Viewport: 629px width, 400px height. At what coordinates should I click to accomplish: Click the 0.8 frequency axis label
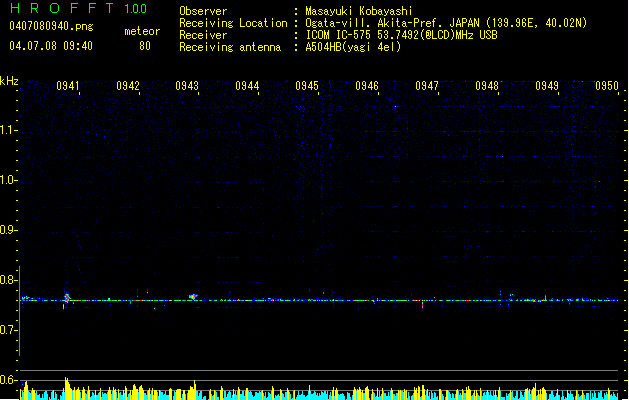tap(8, 280)
